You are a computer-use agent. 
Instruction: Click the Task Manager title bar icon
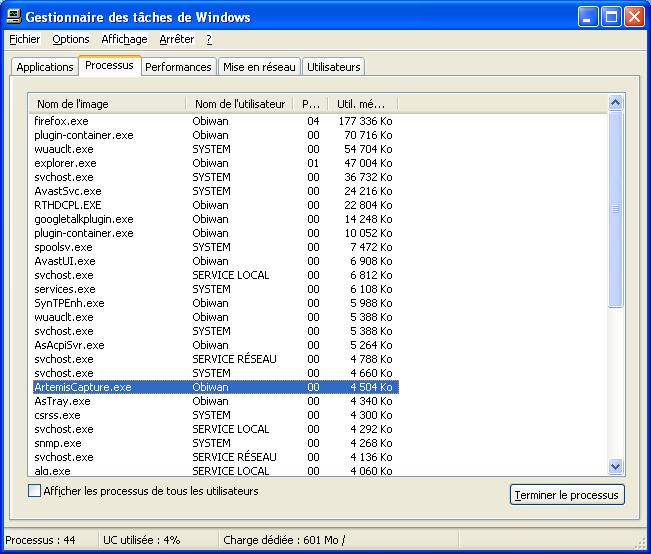coord(14,17)
